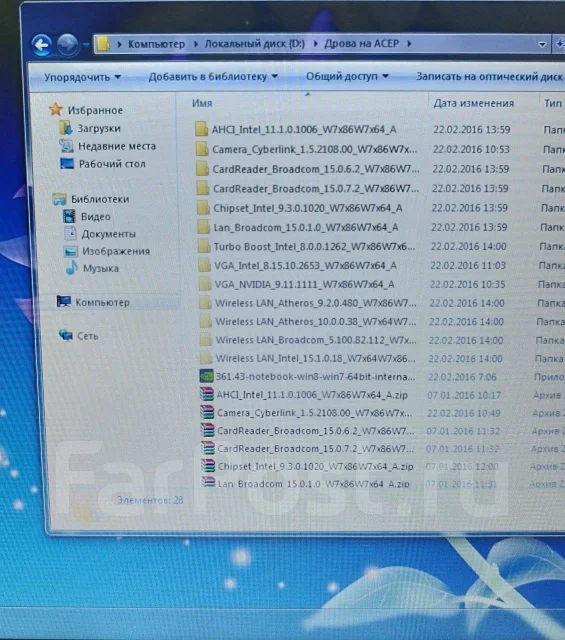Click folder icon of Chipset_Intel_9.3.0.1020 folder
Screen dimensions: 565x640
203,207
